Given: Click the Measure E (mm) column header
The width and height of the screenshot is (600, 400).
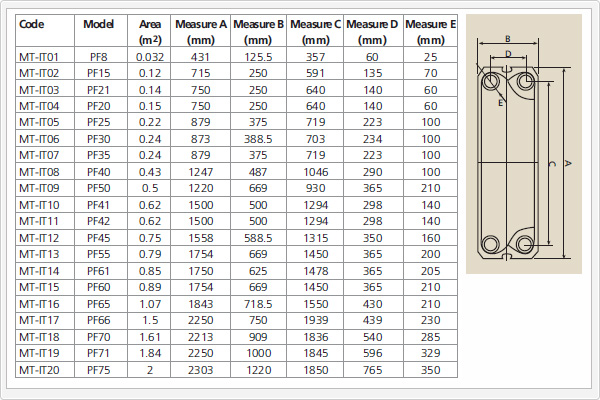Looking at the screenshot, I should pos(430,31).
